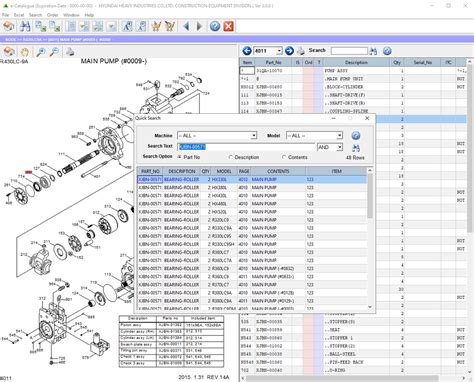Select the .BLOCK-CYLINDER row
Screen dimensions: 474x382
(x=353, y=87)
